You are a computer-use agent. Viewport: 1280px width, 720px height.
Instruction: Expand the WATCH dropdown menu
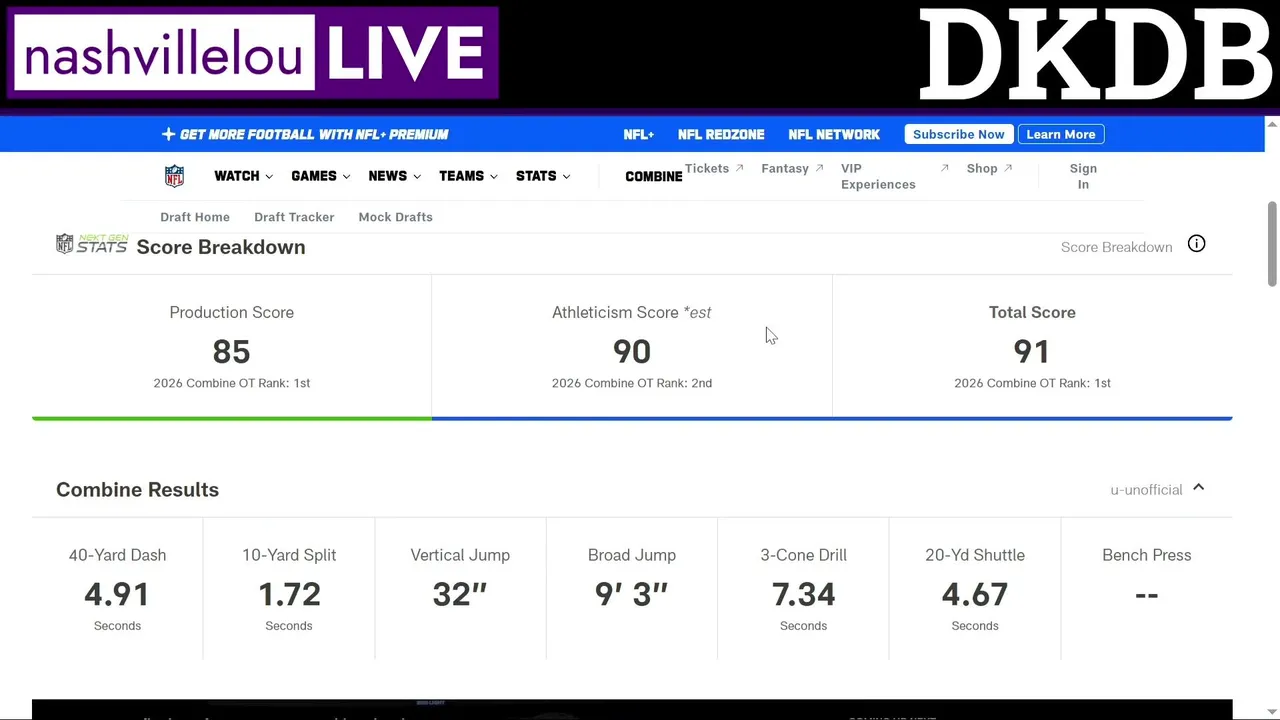[243, 176]
